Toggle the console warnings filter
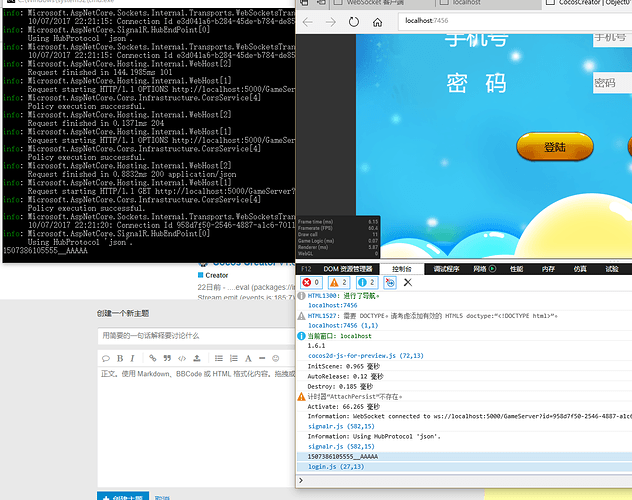632x500 pixels. point(339,282)
